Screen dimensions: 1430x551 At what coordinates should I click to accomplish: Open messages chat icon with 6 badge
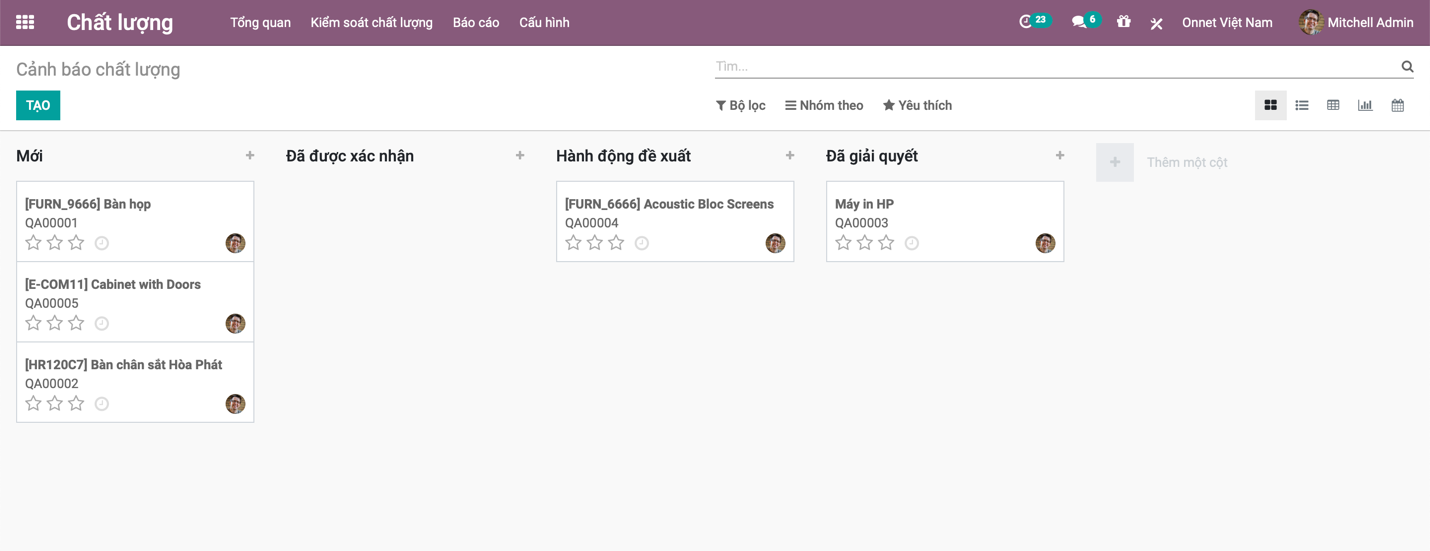1085,22
